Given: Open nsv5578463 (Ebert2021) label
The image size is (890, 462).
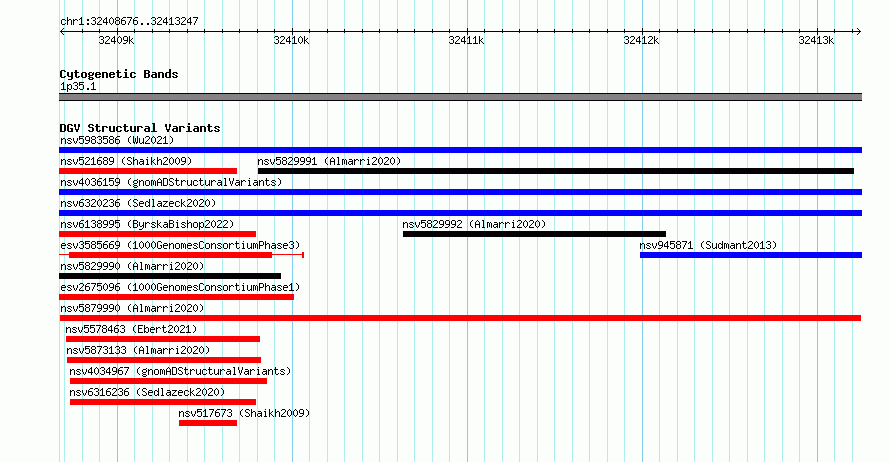Looking at the screenshot, I should point(131,329).
